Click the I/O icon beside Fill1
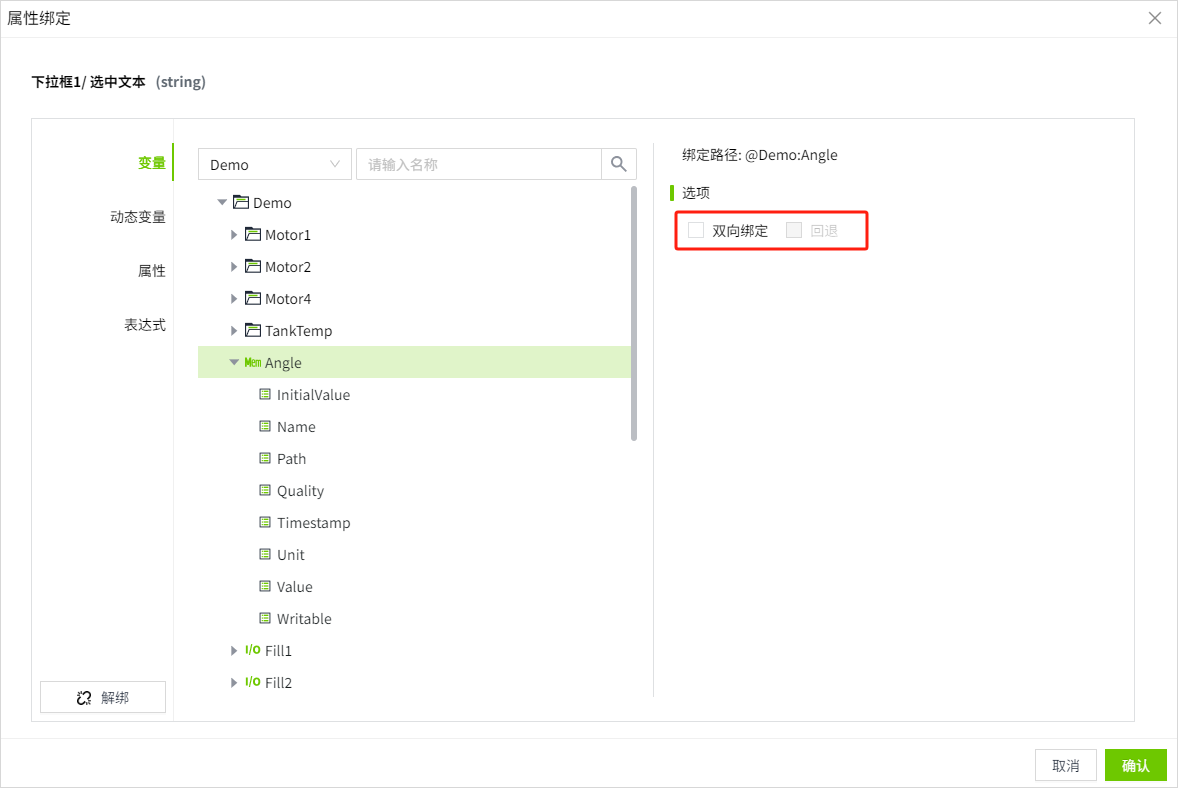 point(252,651)
